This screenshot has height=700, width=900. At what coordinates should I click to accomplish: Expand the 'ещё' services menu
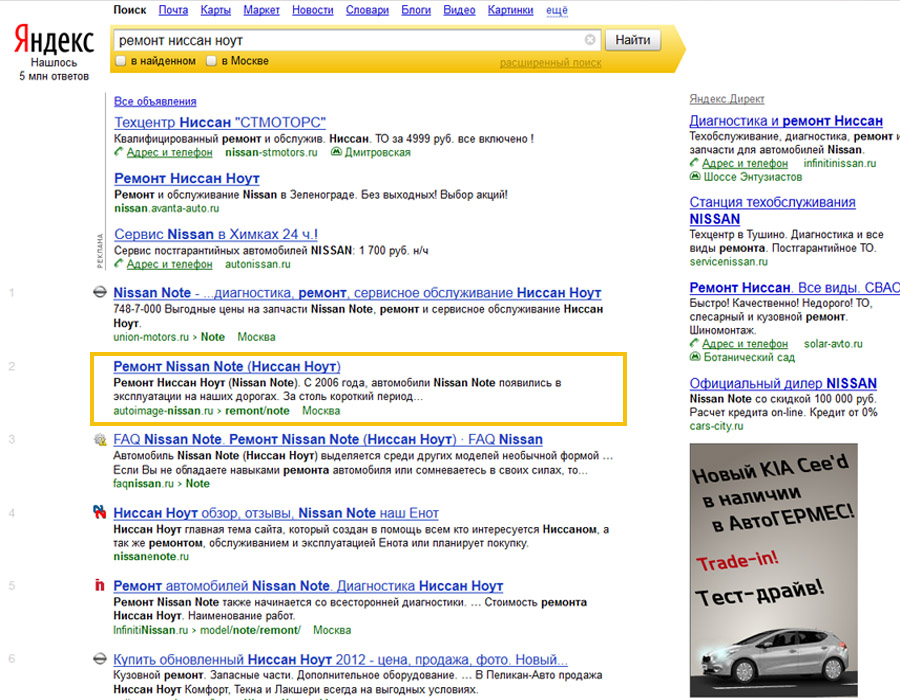557,10
